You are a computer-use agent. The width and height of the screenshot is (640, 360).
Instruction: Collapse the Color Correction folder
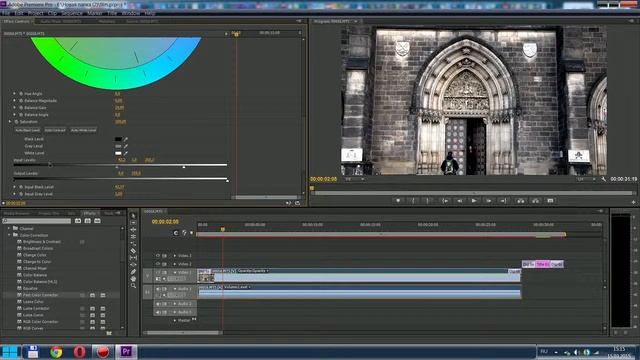click(9, 235)
